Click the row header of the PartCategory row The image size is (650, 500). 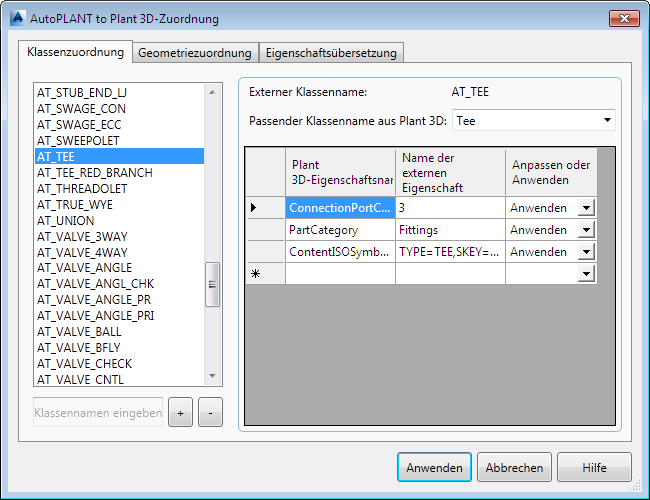coord(265,230)
